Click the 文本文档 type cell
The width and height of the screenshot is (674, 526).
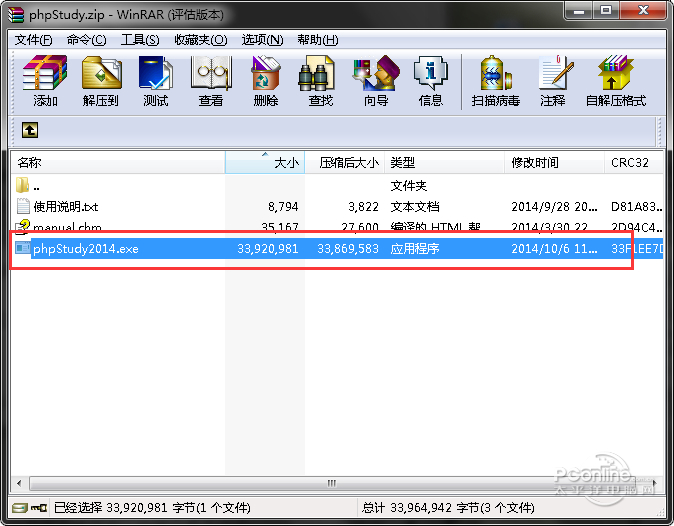(x=415, y=207)
